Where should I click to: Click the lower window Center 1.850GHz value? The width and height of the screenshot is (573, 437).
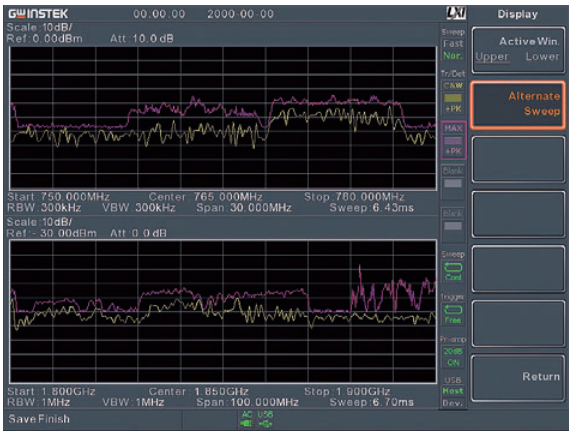[221, 391]
